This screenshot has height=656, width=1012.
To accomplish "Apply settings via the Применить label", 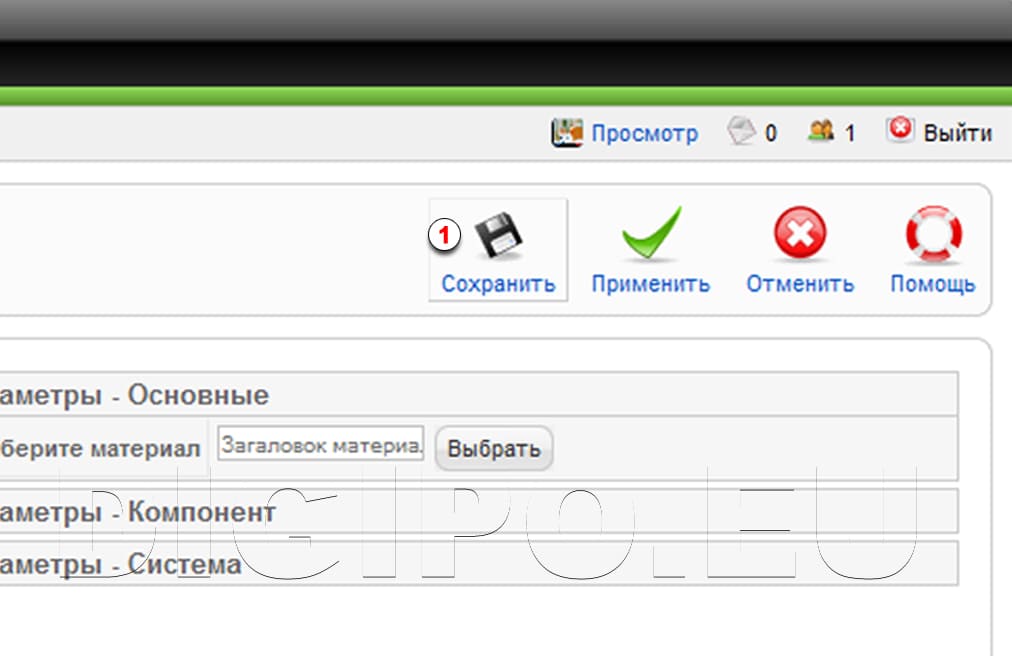I will tap(650, 282).
